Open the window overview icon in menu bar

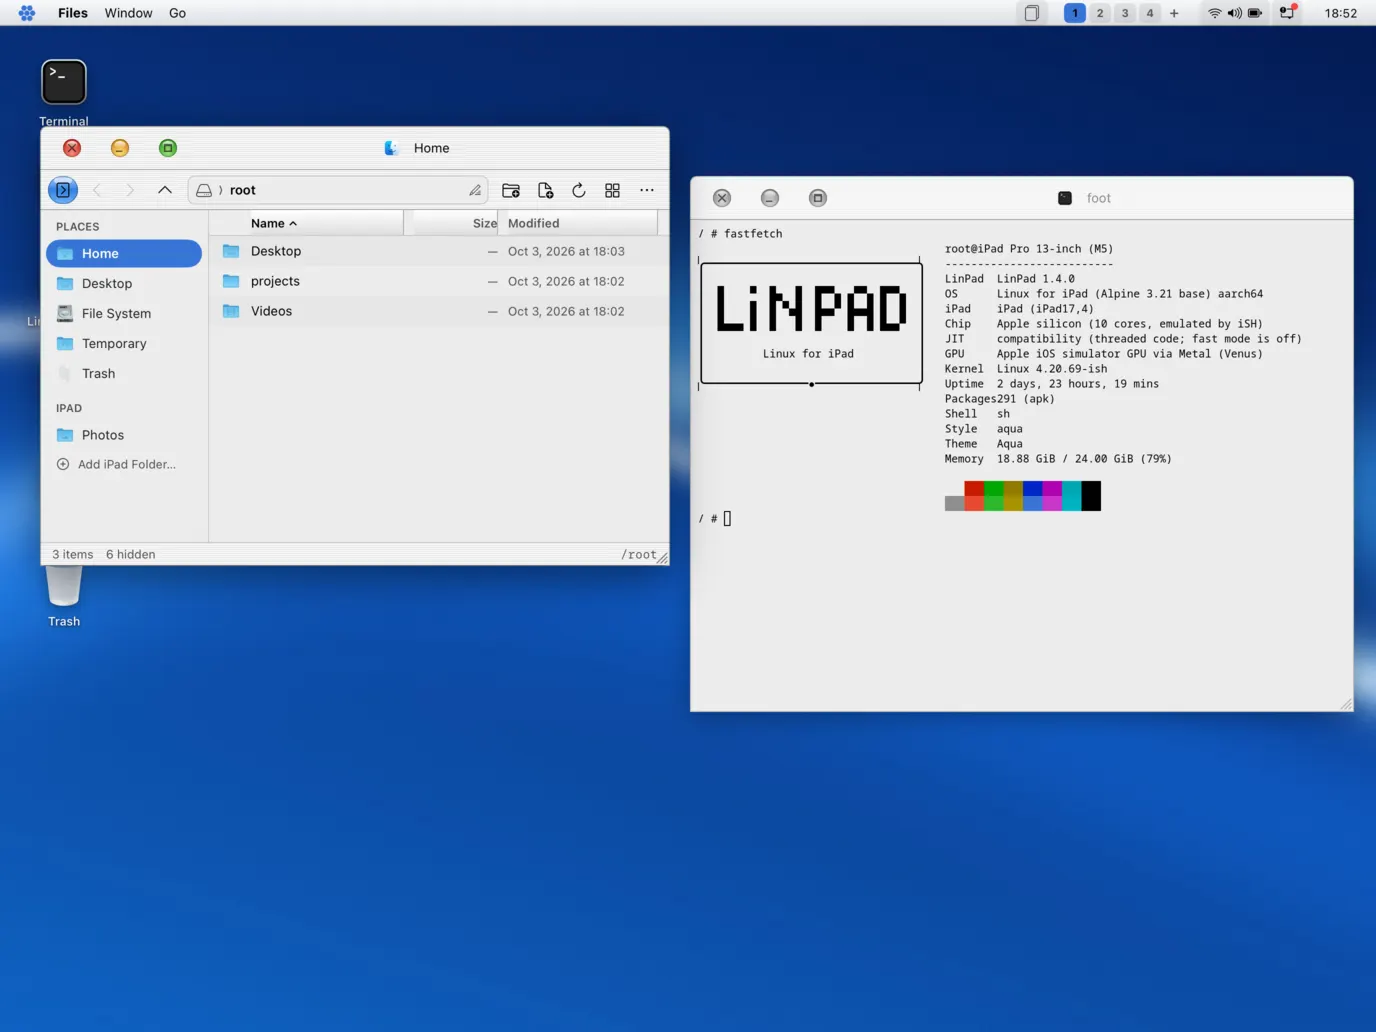(1032, 13)
